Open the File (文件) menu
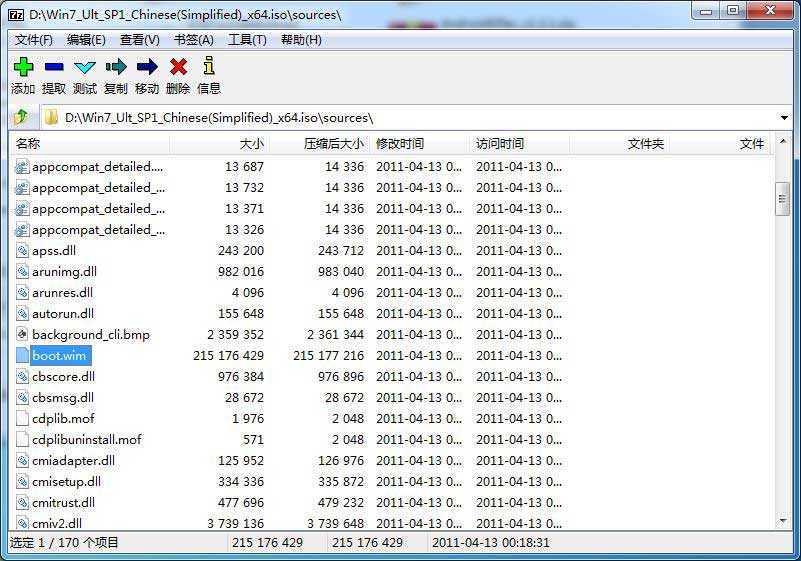The width and height of the screenshot is (801, 561). (34, 40)
